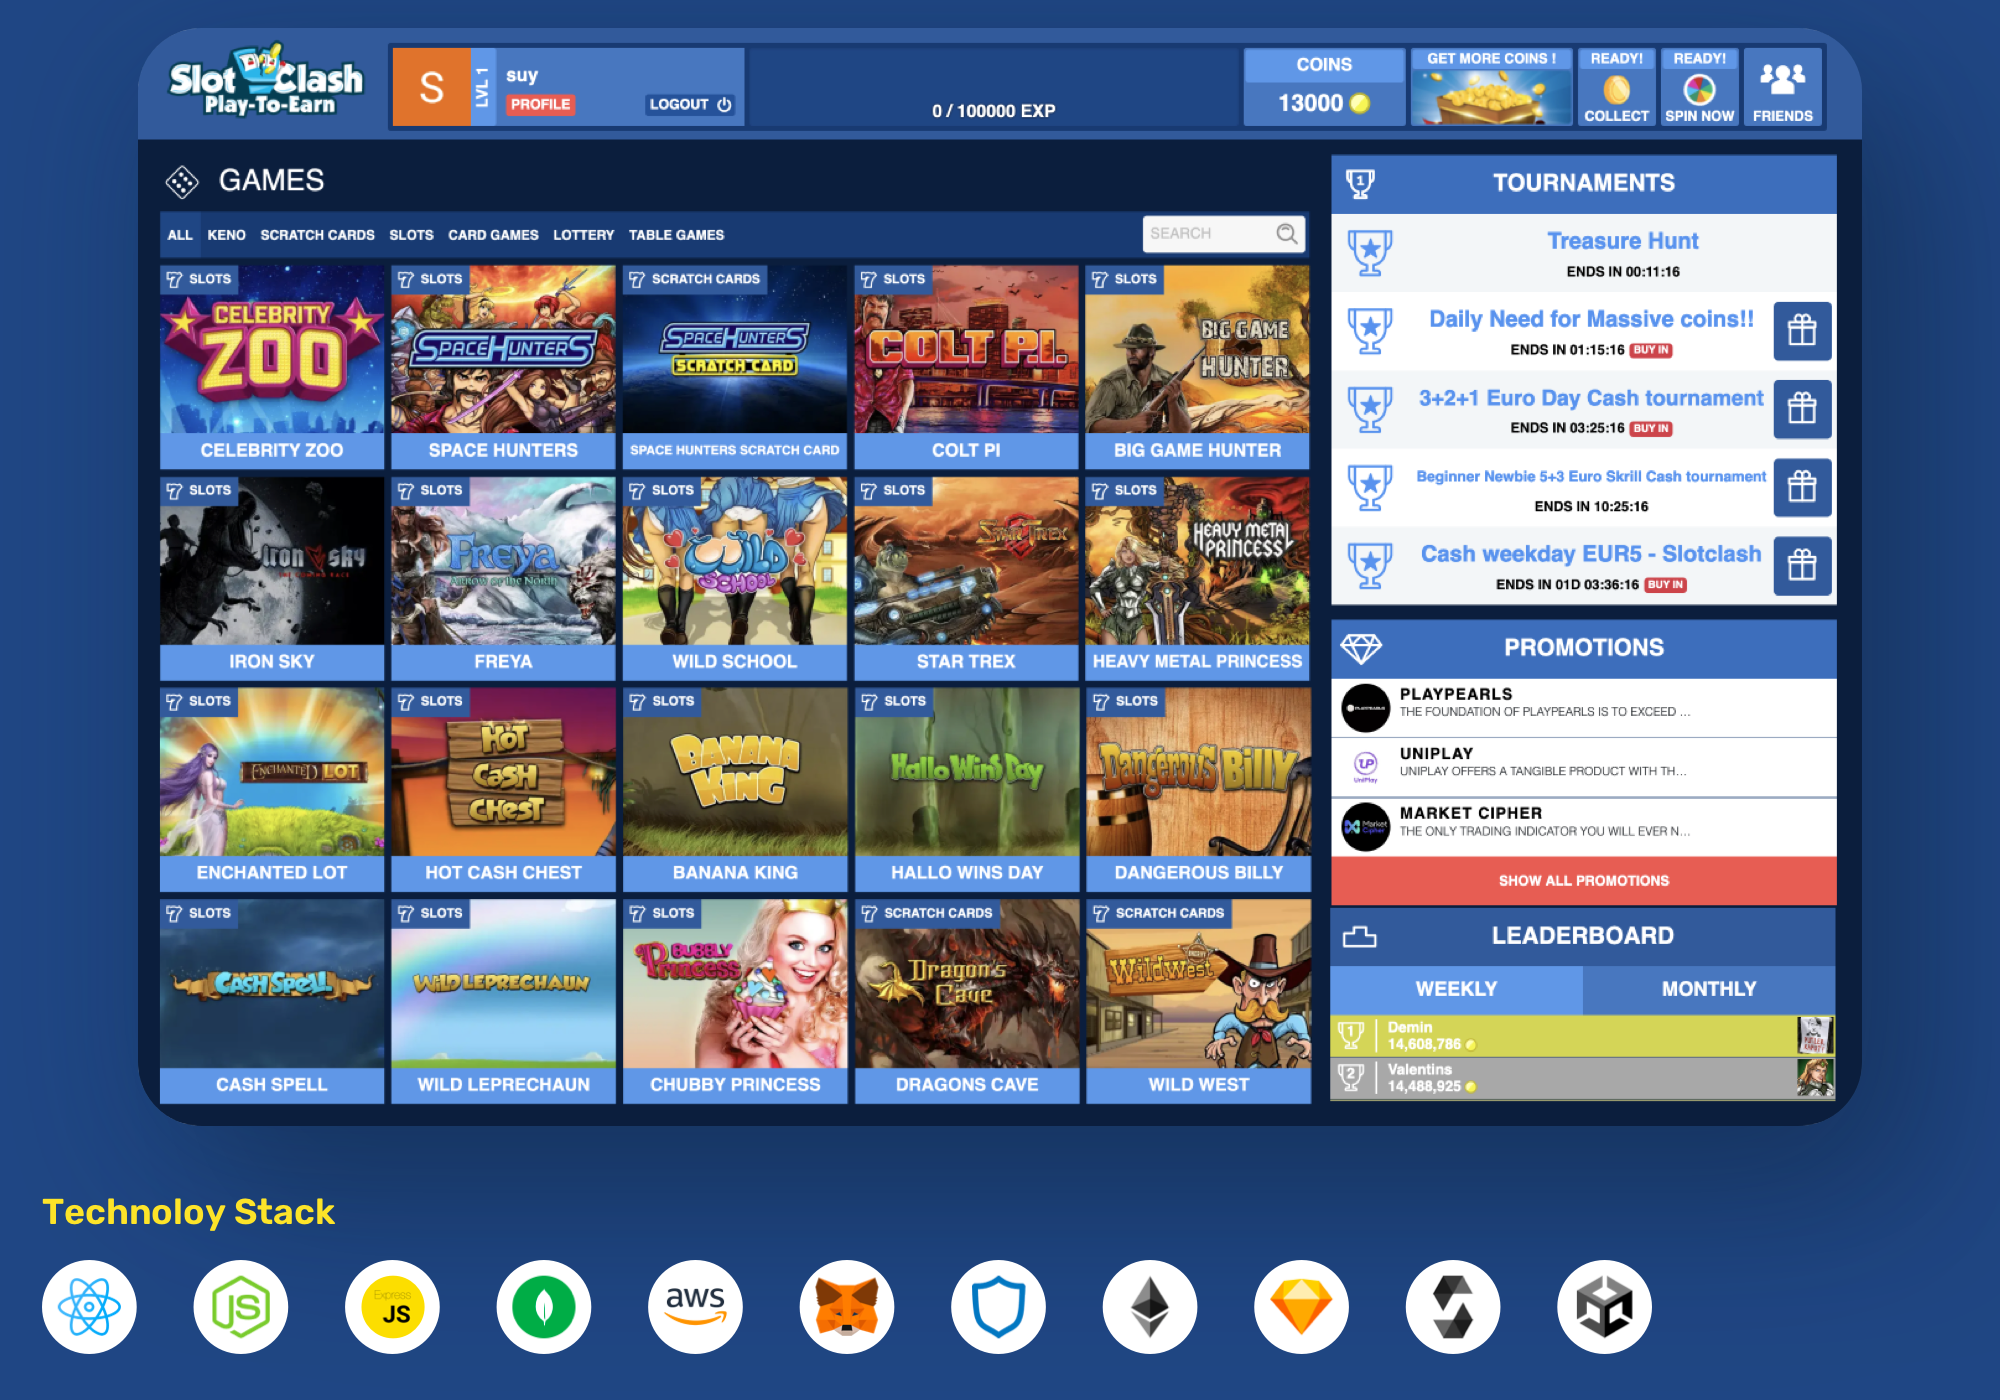This screenshot has height=1400, width=2000.
Task: Click the React atom icon
Action: pyautogui.click(x=89, y=1307)
